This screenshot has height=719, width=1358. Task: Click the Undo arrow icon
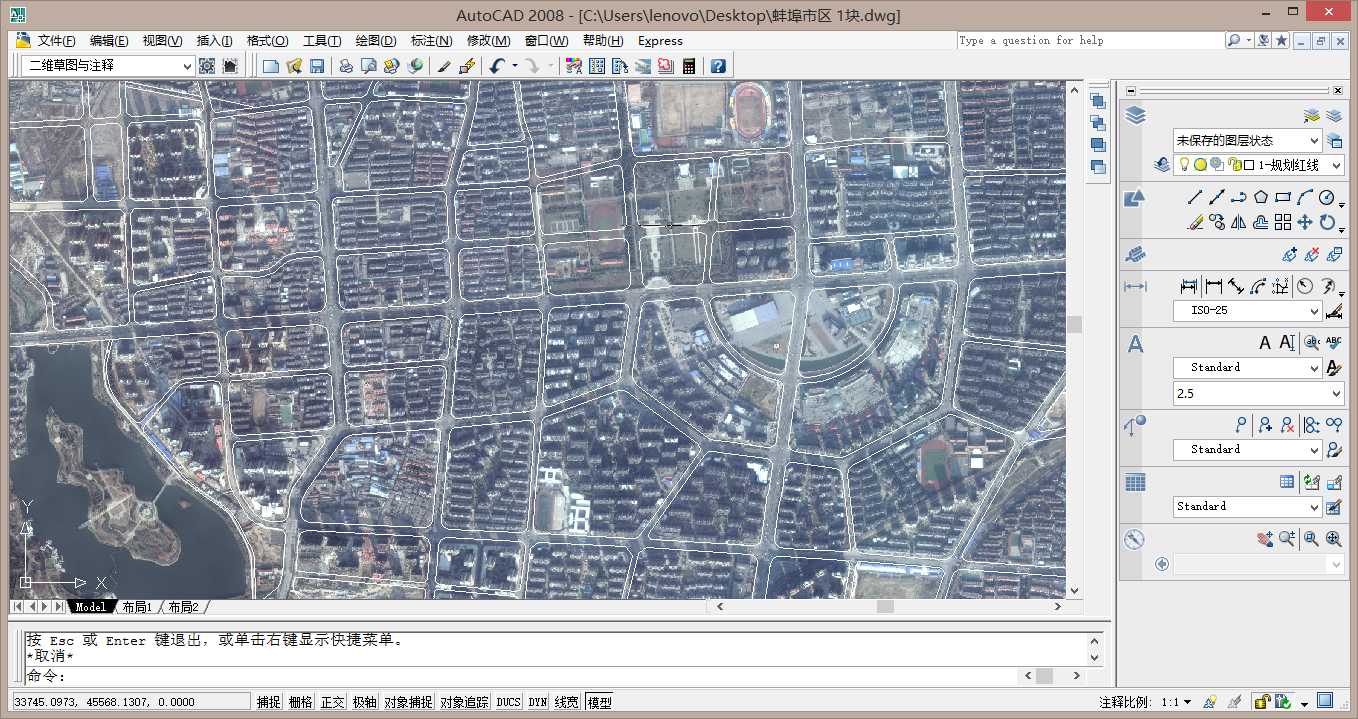[x=497, y=66]
